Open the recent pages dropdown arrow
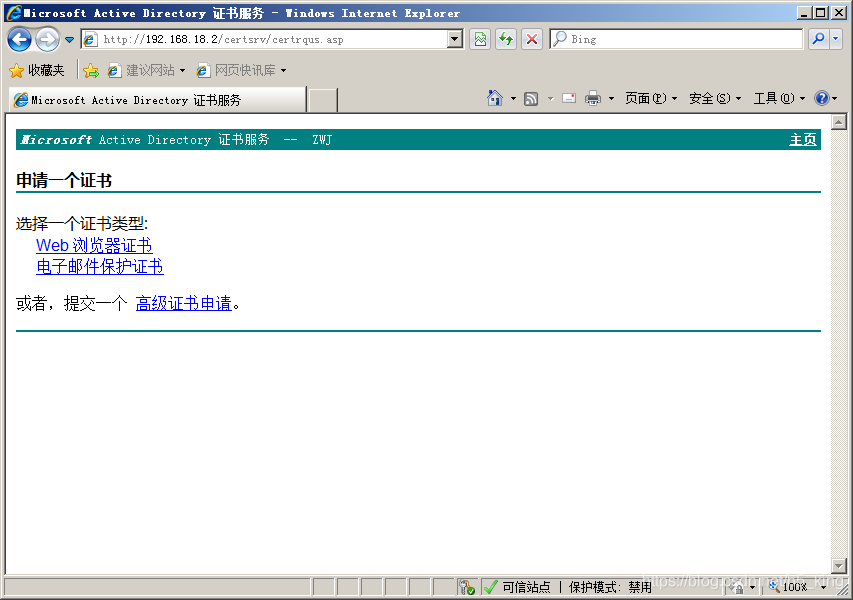 pyautogui.click(x=70, y=40)
